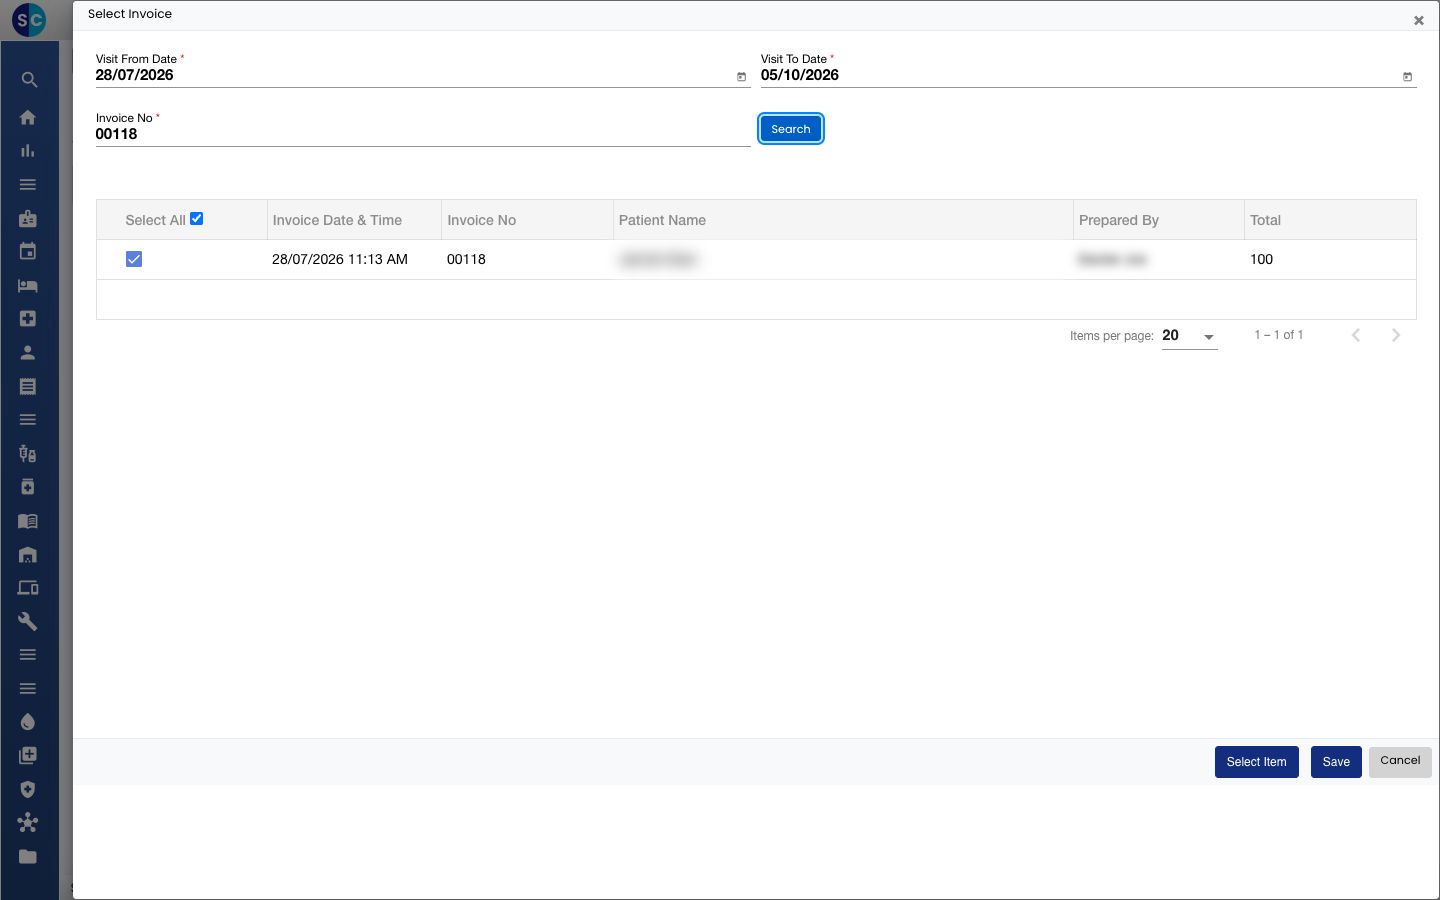Open the person icon in sidebar
Viewport: 1440px width, 900px height.
28,353
